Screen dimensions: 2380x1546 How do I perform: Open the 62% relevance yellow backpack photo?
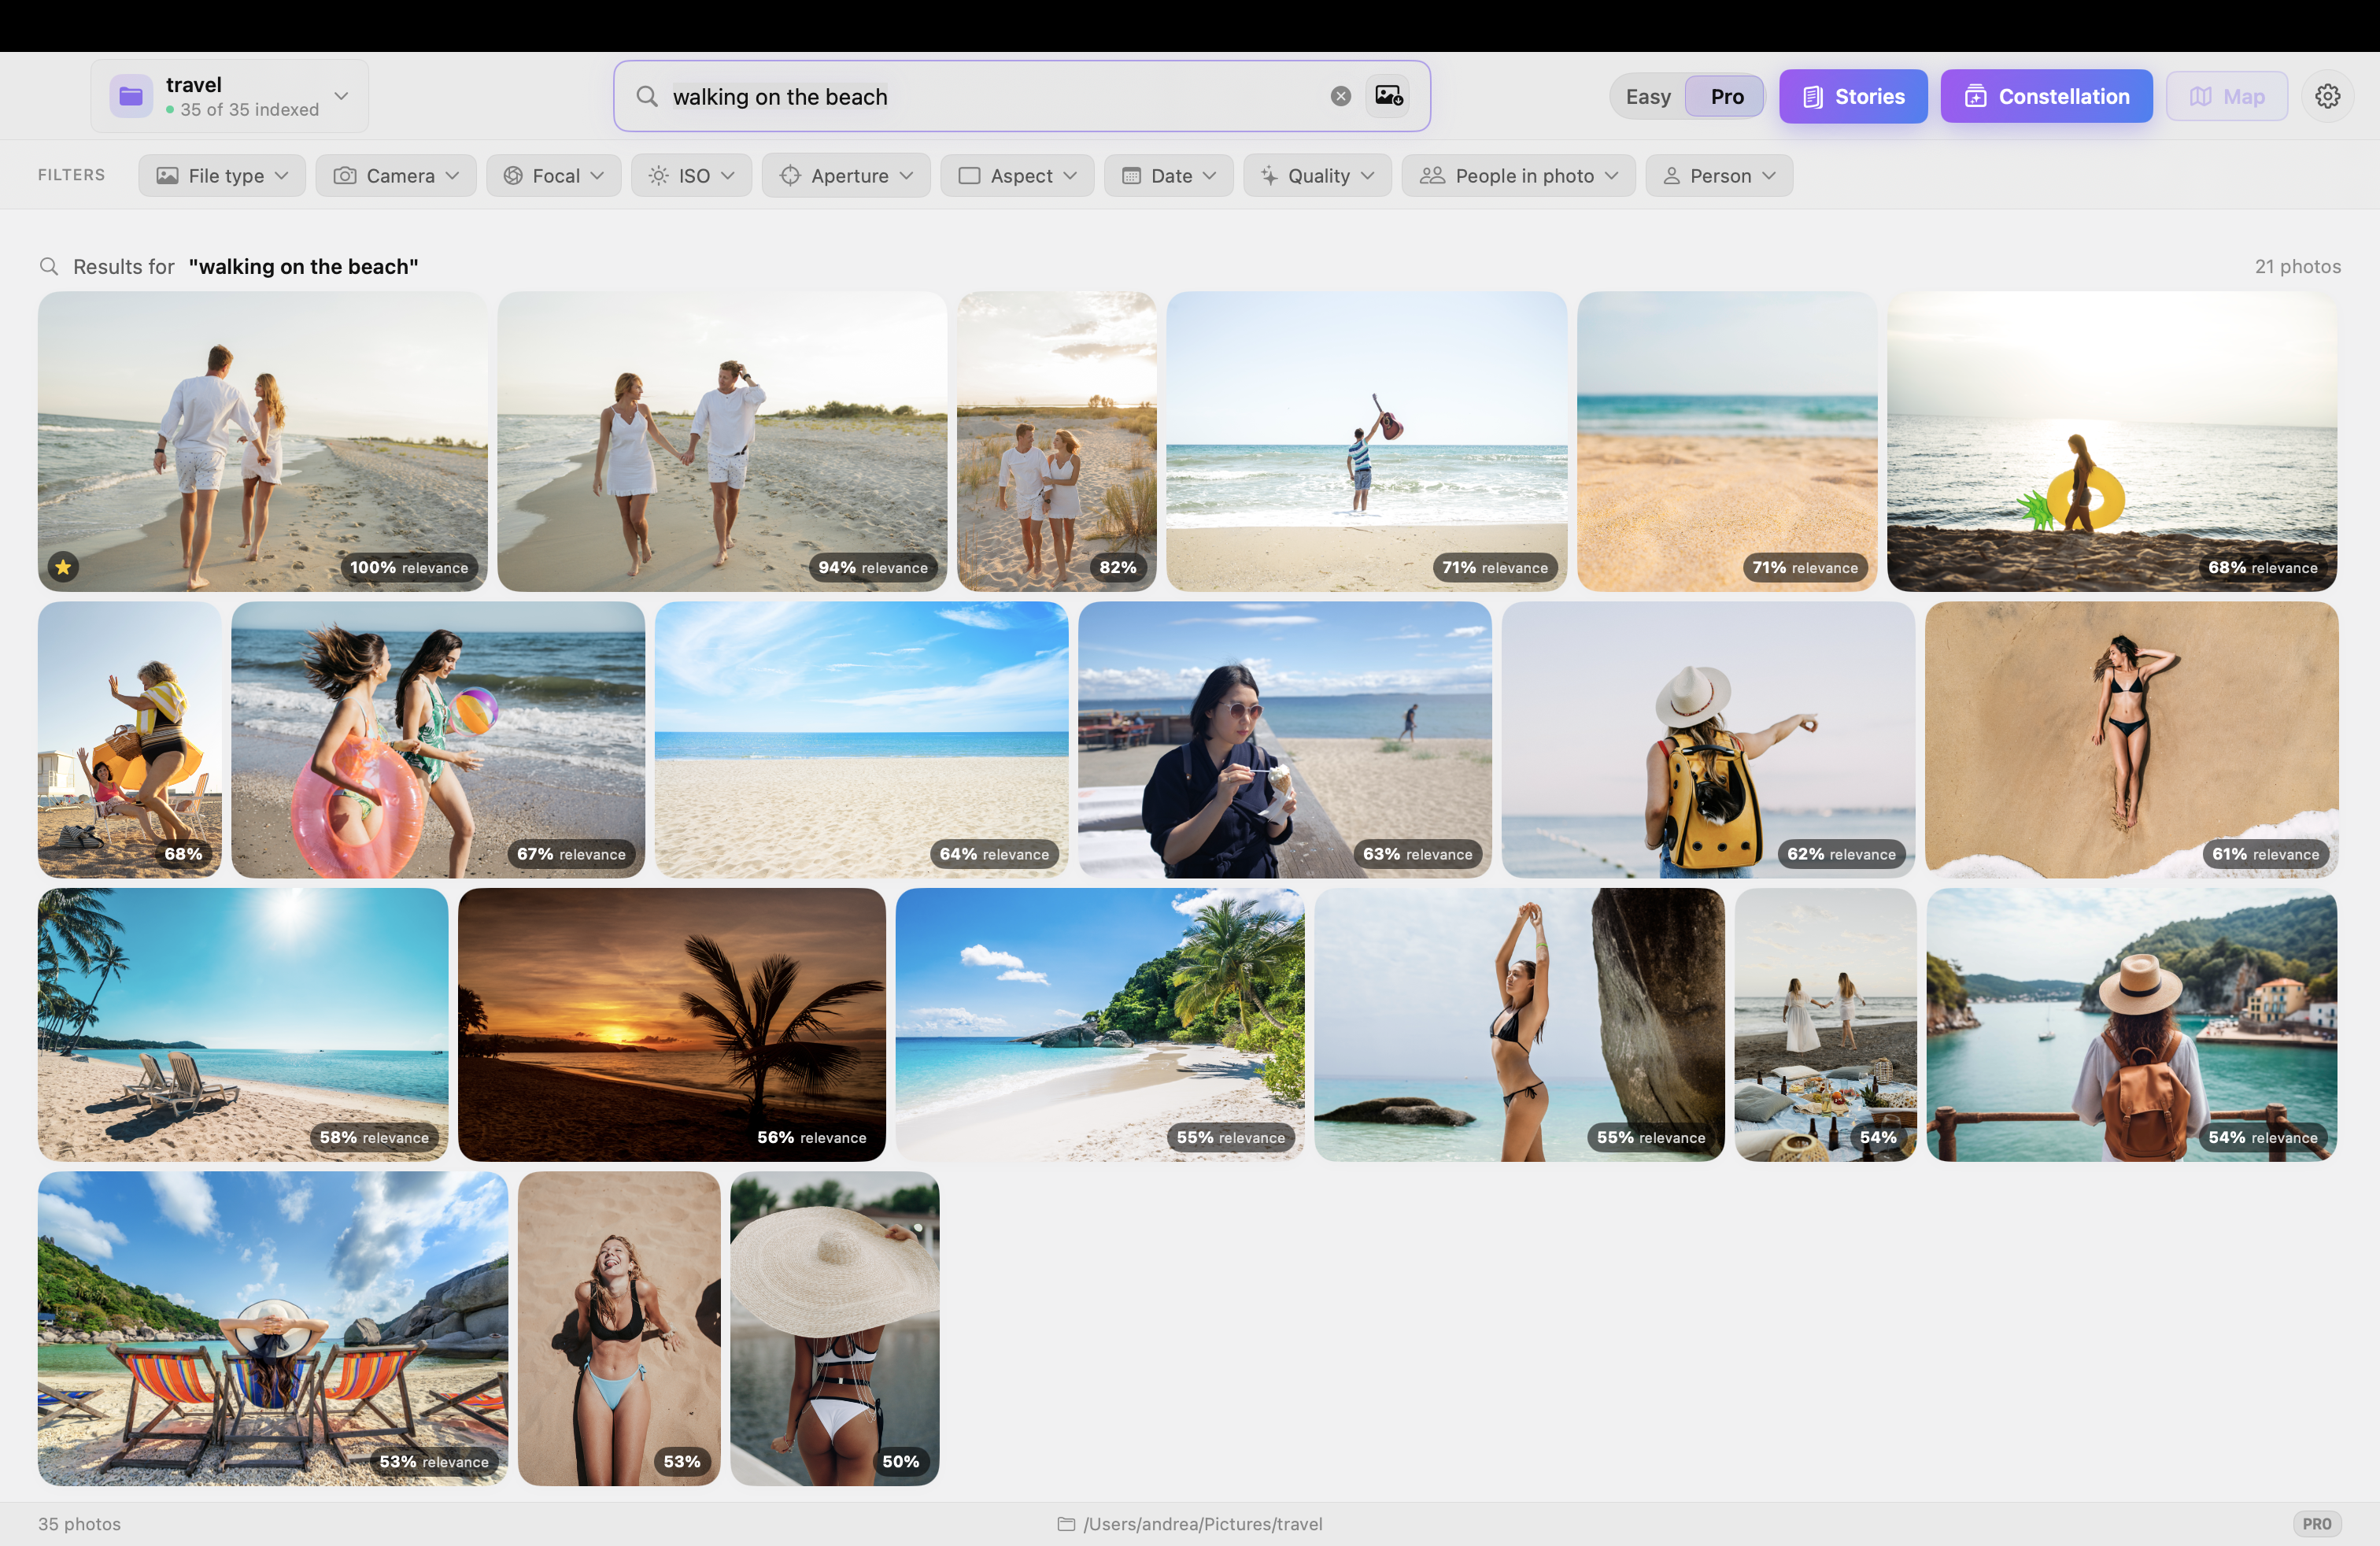point(1708,739)
